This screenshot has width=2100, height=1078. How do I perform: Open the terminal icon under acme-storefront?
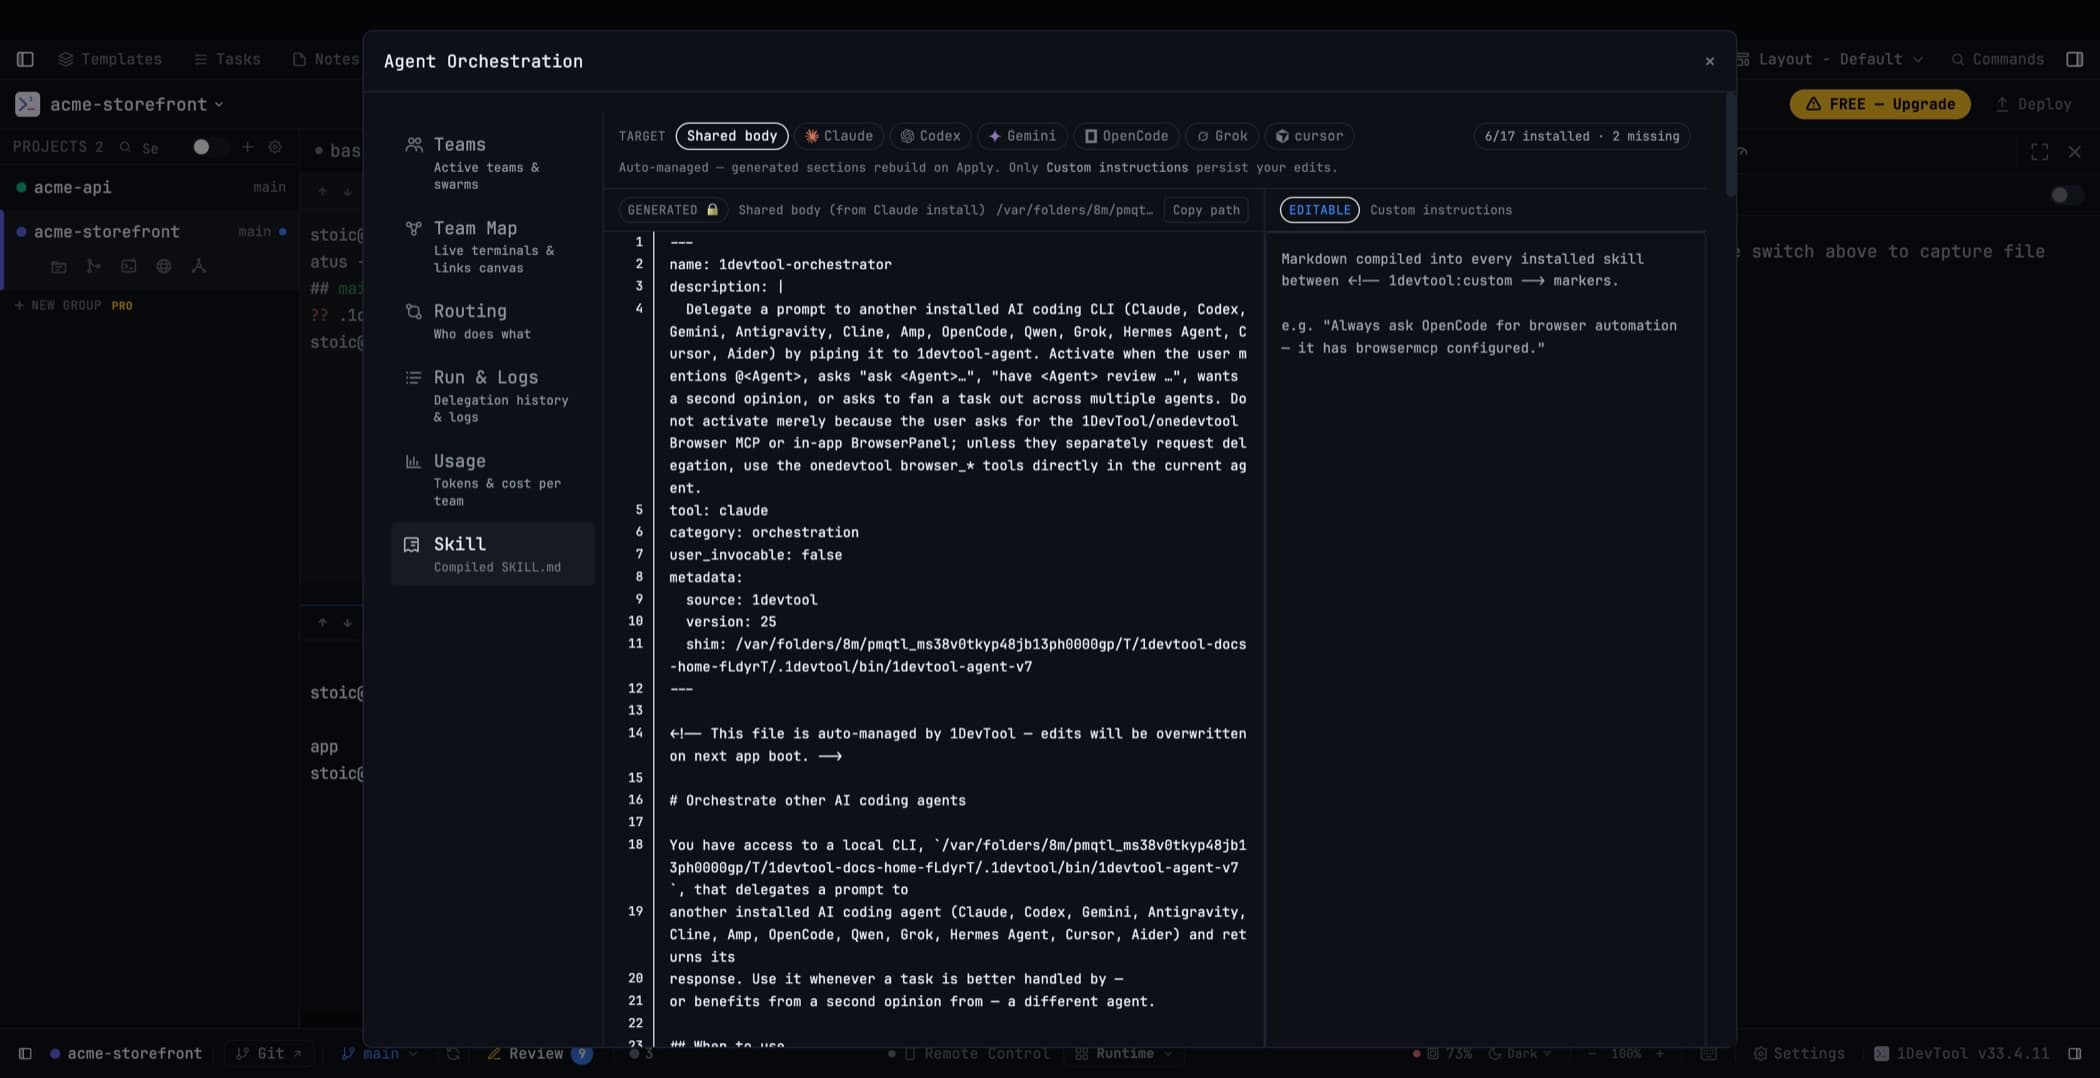tap(129, 266)
